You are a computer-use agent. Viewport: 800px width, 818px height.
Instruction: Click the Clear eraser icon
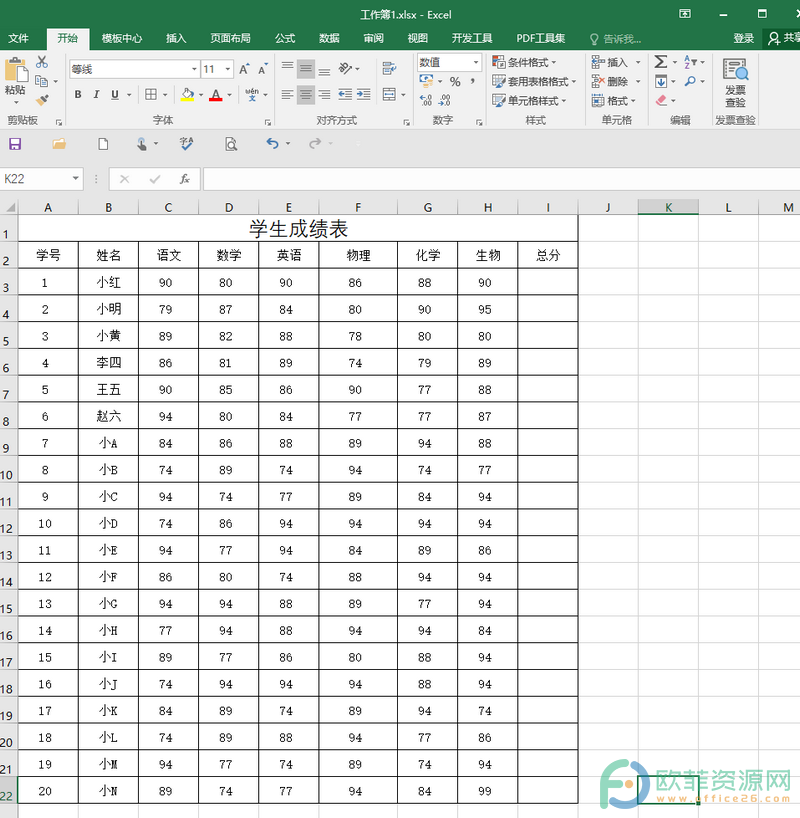pyautogui.click(x=662, y=100)
